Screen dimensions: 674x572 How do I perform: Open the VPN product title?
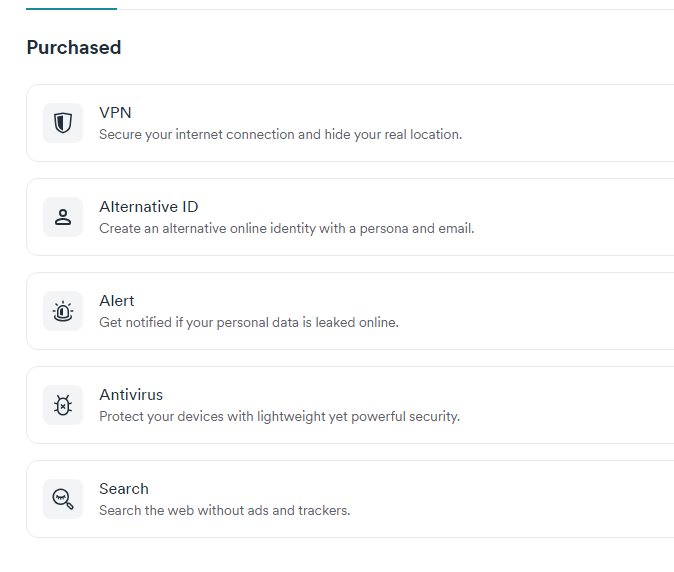(115, 113)
